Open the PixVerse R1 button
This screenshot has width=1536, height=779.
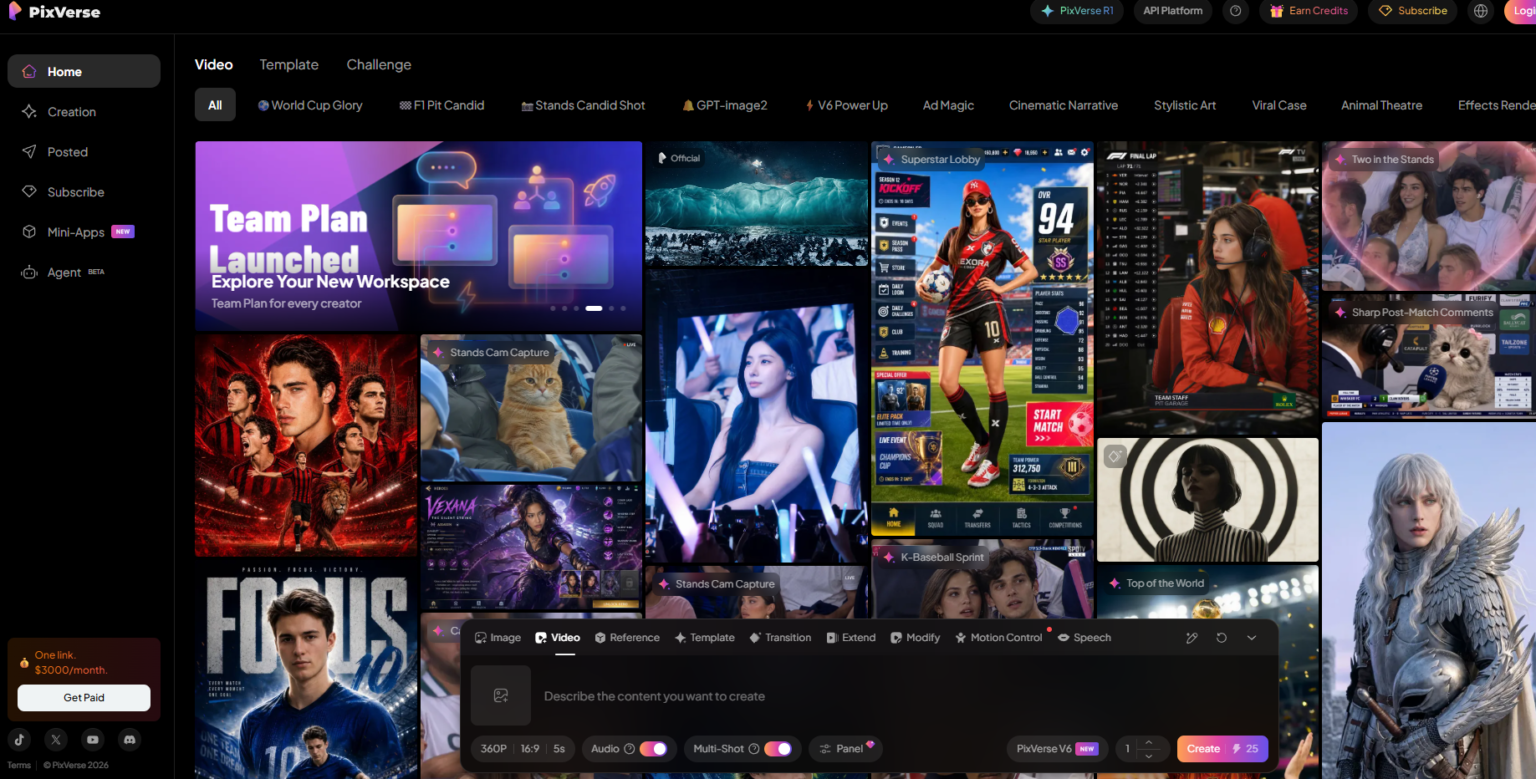coord(1077,11)
